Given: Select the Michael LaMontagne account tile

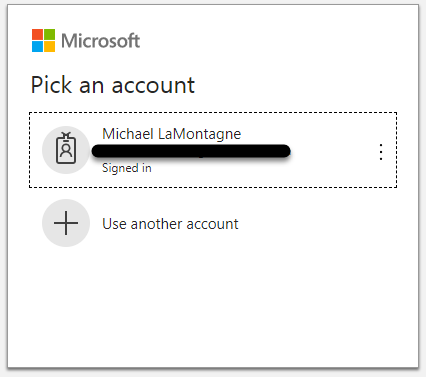Looking at the screenshot, I should [x=213, y=150].
